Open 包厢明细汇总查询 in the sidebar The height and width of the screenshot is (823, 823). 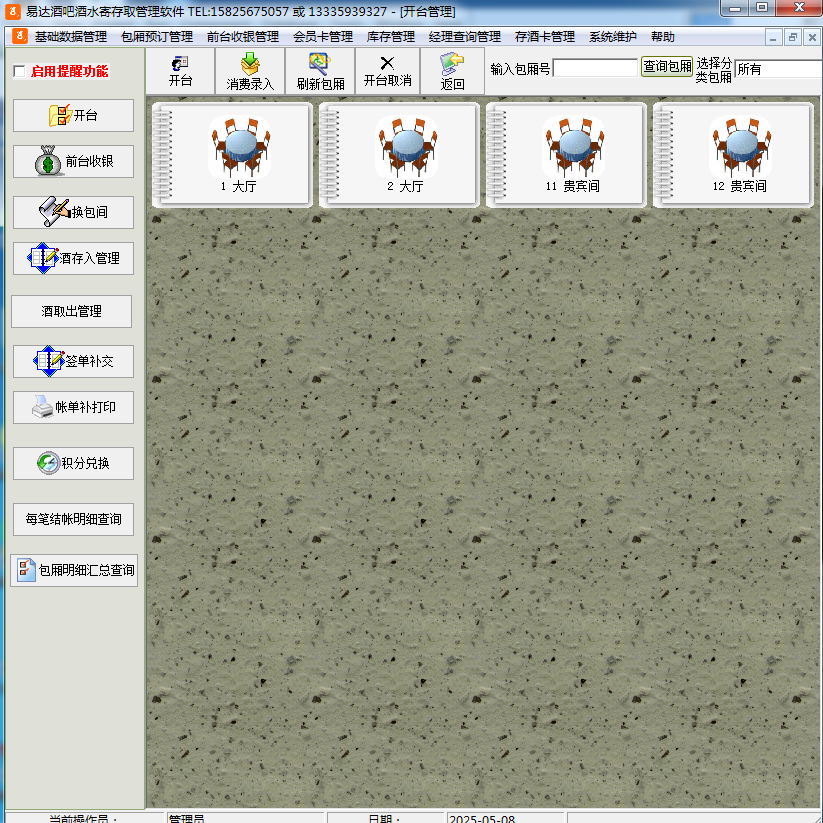tap(74, 571)
